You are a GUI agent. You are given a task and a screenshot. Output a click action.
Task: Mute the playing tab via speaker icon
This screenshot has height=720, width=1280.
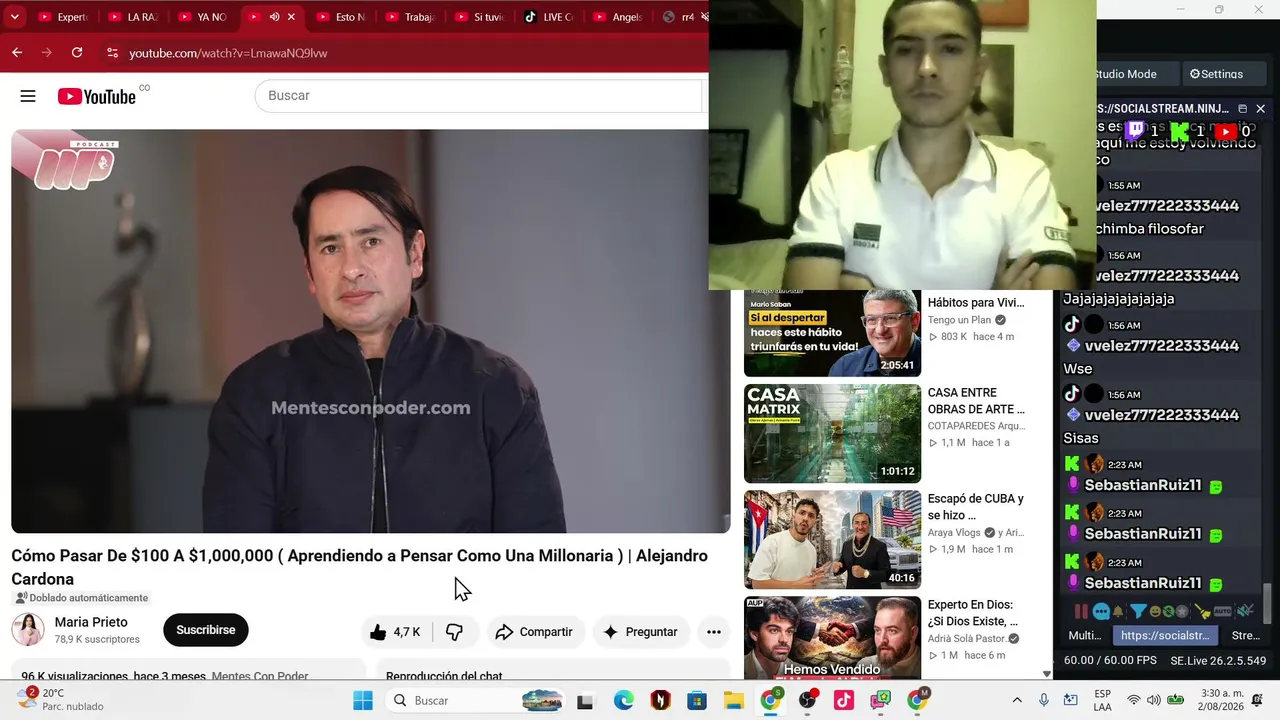[x=274, y=17]
